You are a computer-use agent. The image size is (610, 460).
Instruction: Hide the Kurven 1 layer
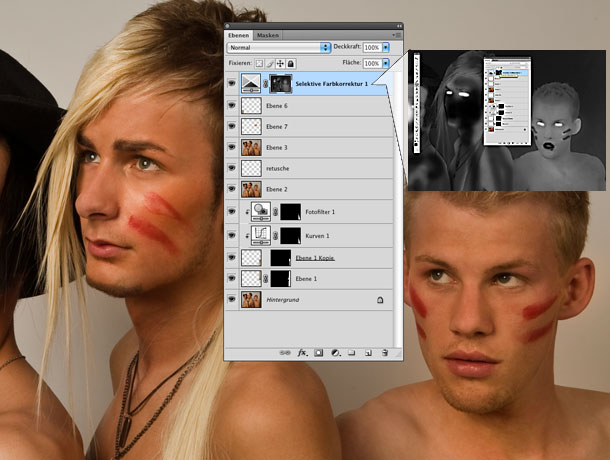point(232,235)
